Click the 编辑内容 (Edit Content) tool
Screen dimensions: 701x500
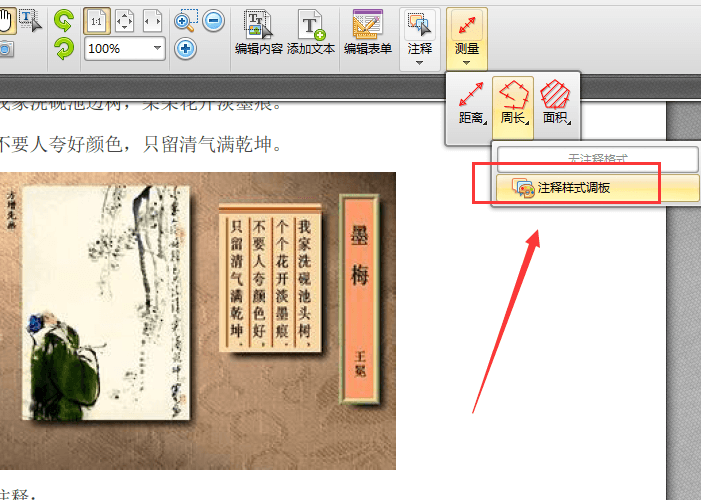pyautogui.click(x=258, y=32)
